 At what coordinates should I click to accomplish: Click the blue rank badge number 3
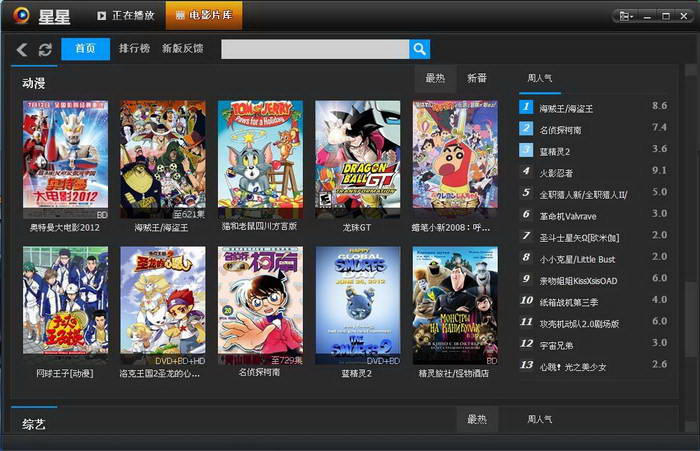pyautogui.click(x=526, y=150)
